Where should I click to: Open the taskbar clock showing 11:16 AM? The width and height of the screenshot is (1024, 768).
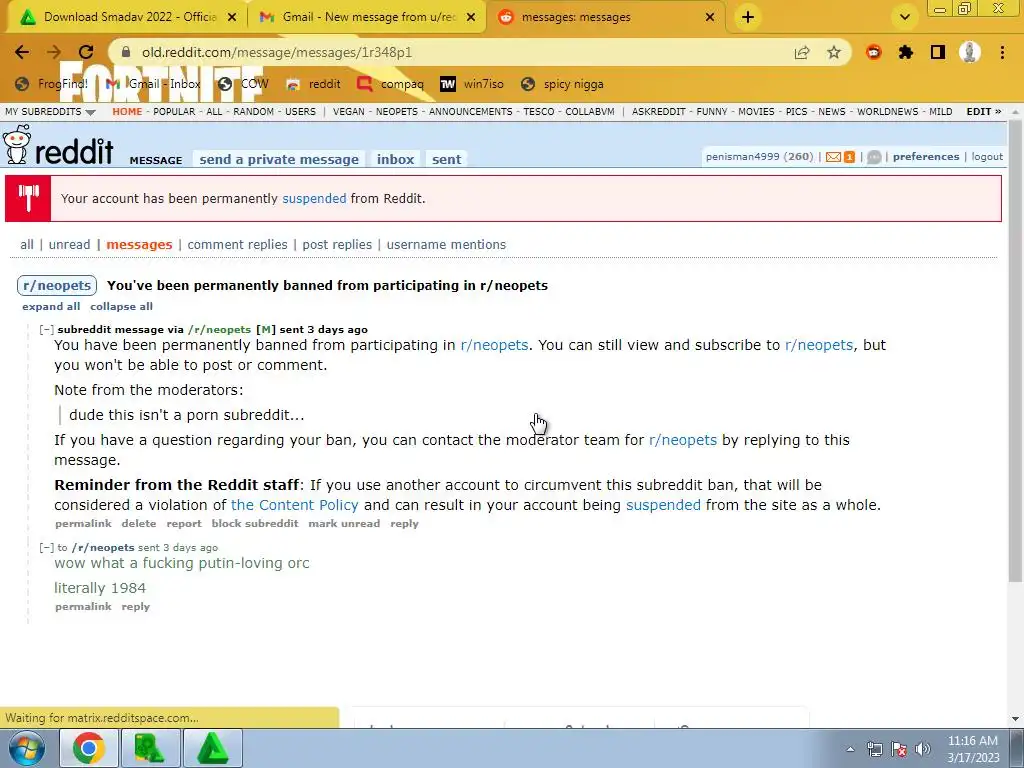click(973, 749)
